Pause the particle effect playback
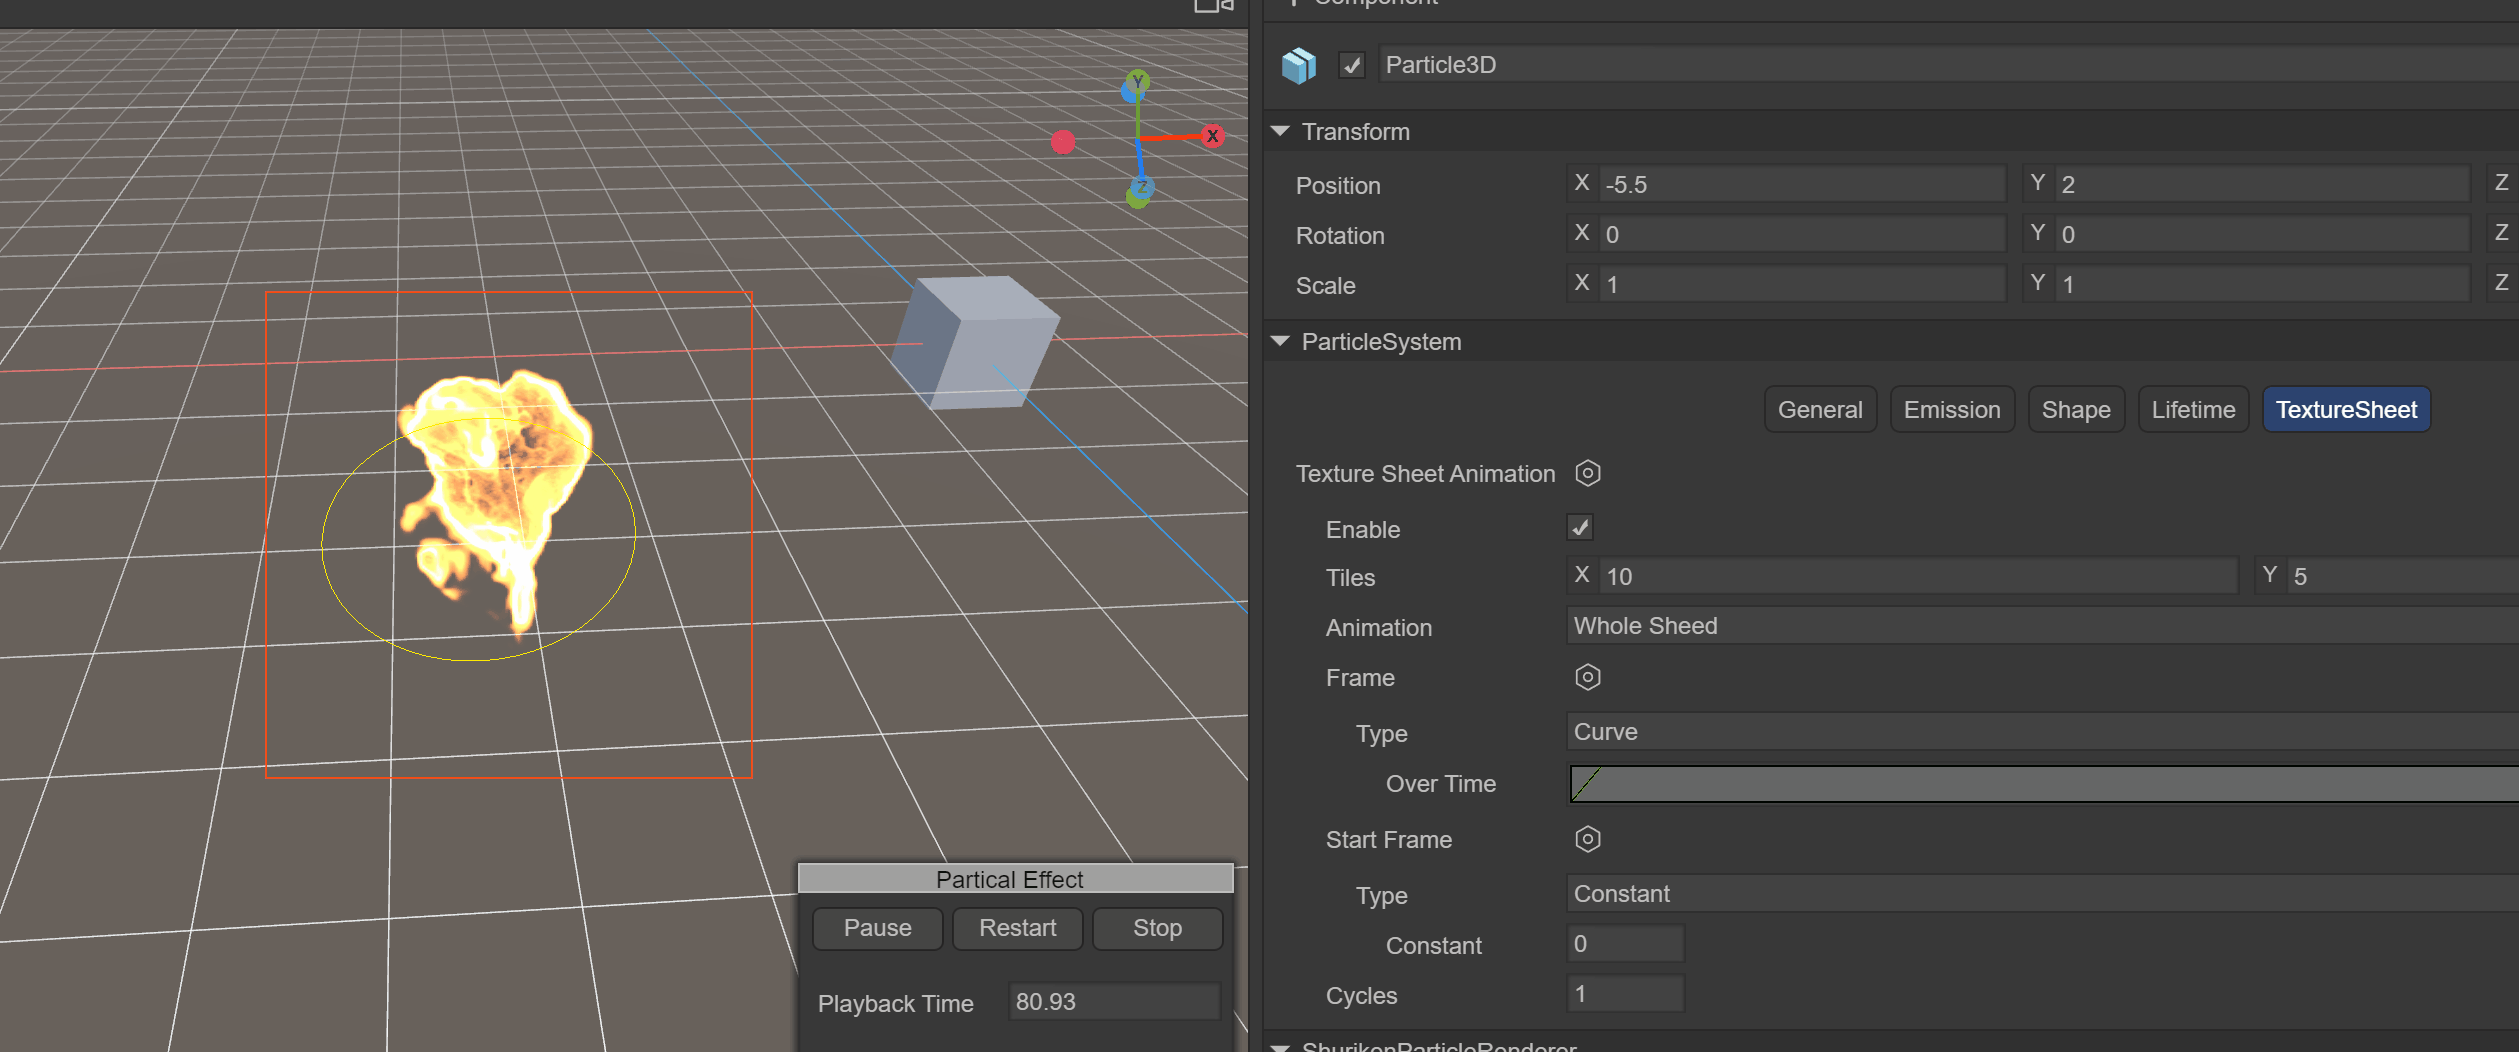The height and width of the screenshot is (1052, 2519). [877, 928]
